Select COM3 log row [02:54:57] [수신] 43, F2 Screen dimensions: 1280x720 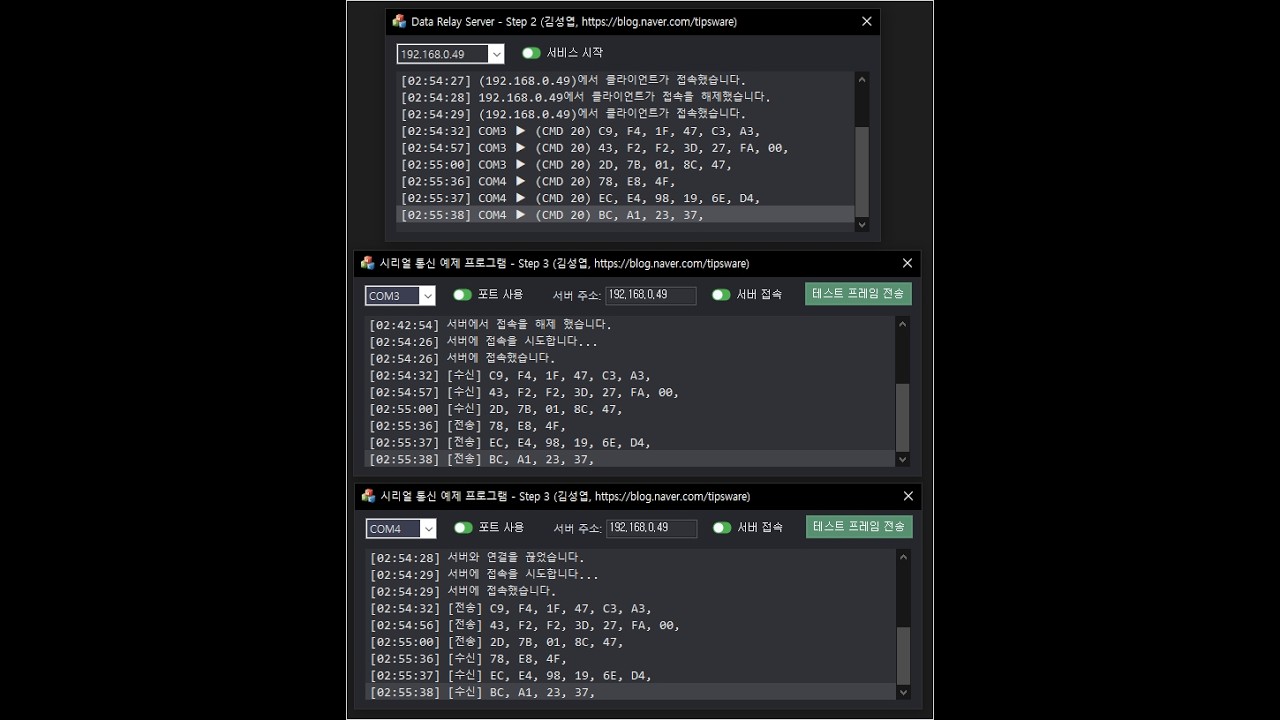click(630, 392)
